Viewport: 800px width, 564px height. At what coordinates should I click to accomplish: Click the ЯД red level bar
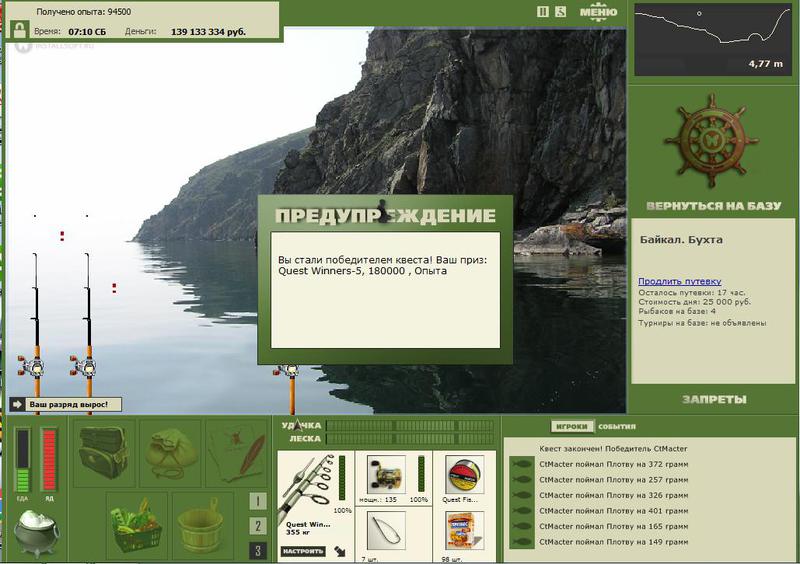(49, 460)
